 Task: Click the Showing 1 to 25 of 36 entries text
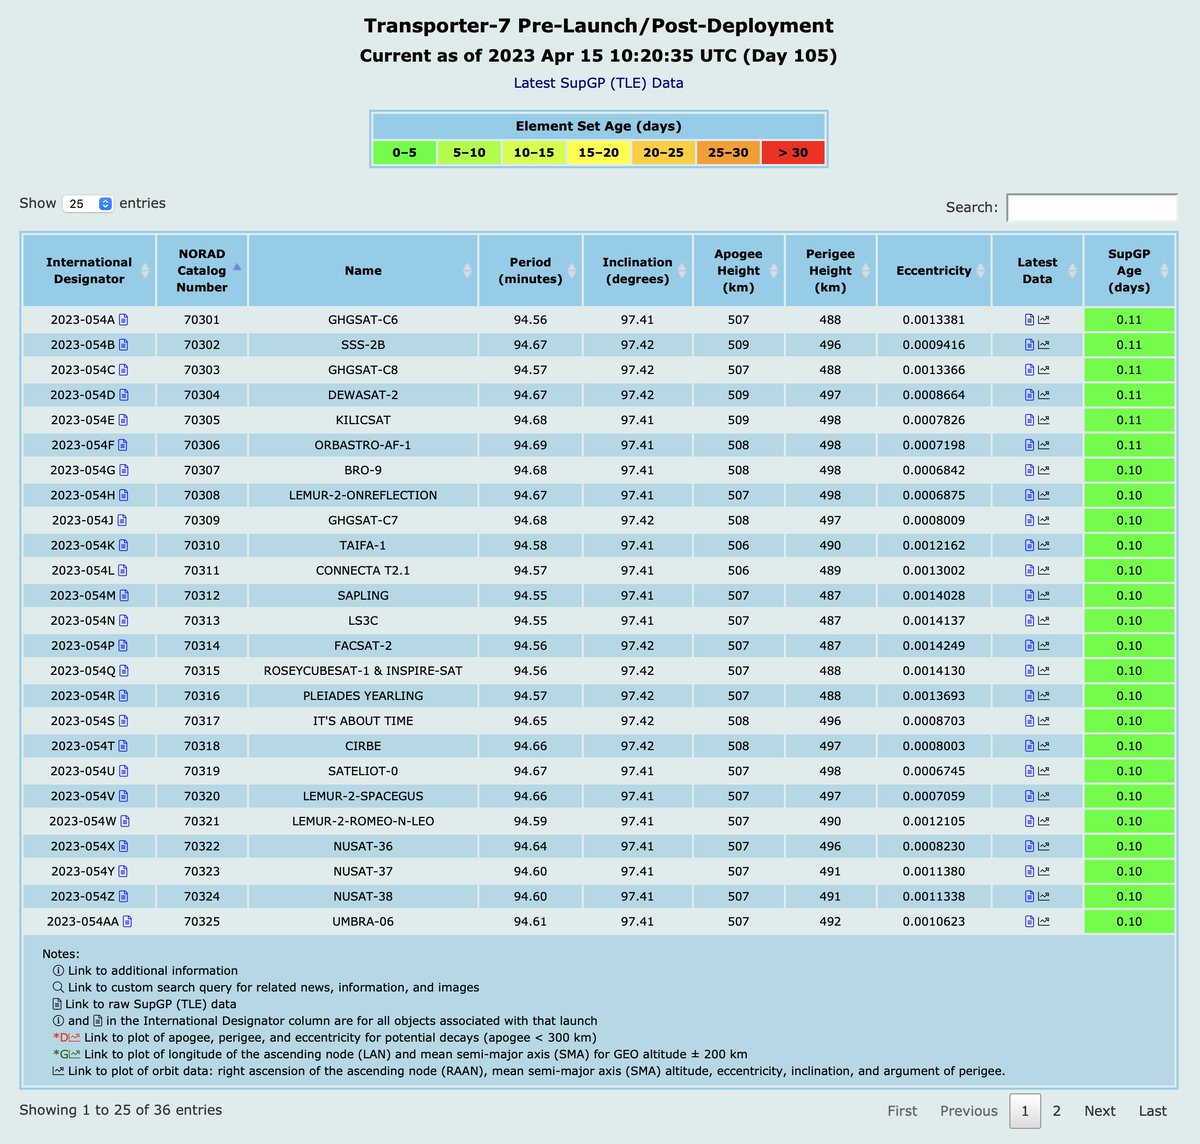pyautogui.click(x=121, y=1110)
